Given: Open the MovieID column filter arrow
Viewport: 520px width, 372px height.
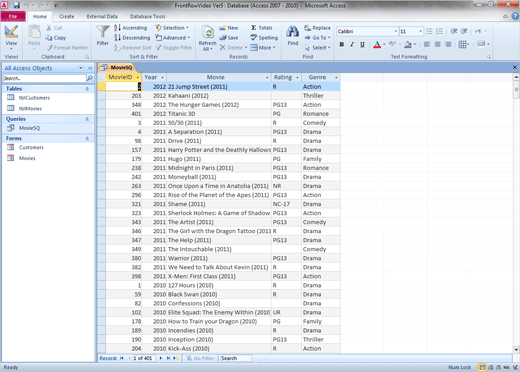Looking at the screenshot, I should 137,77.
